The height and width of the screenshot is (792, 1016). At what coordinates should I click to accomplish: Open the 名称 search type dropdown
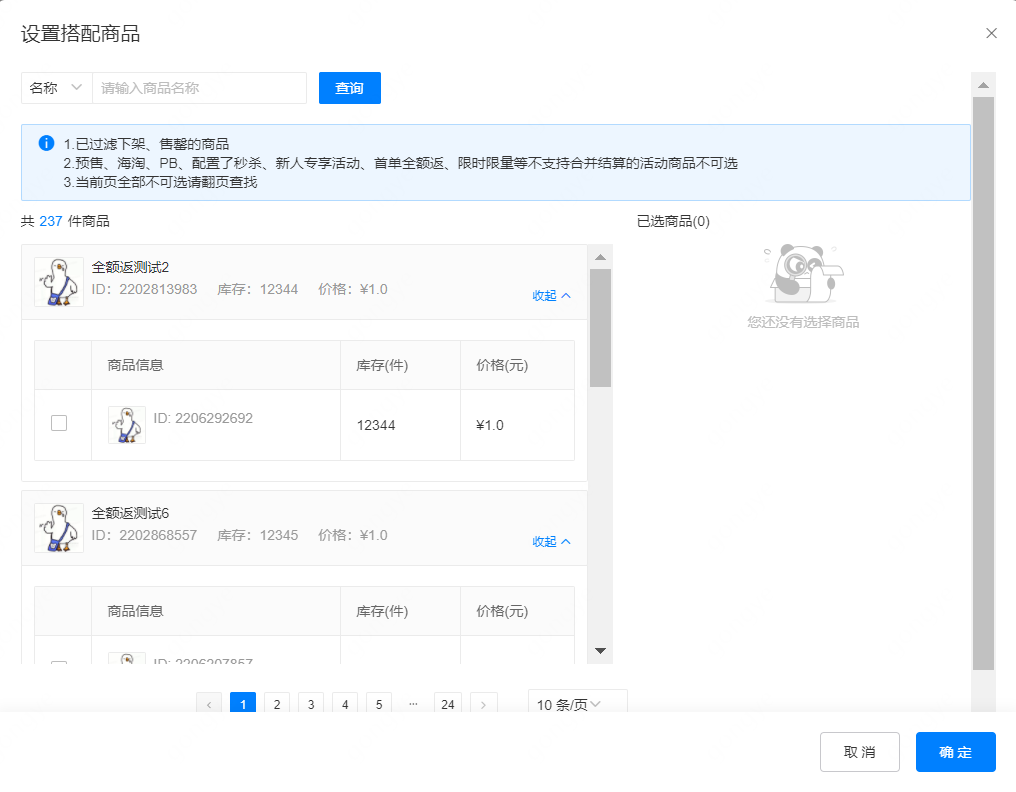pos(56,88)
